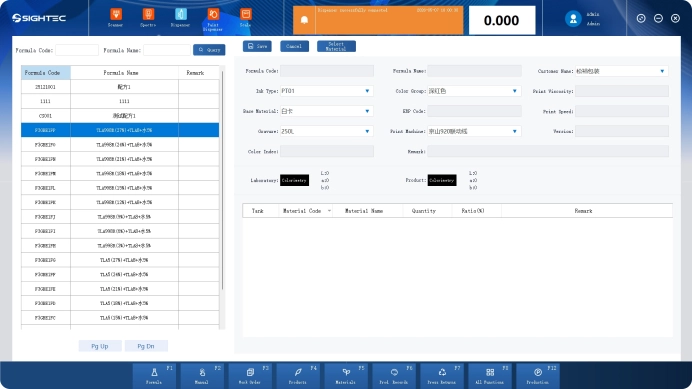This screenshot has width=692, height=389.
Task: Click the Laboratory Colorimetry black swatch
Action: coord(294,180)
